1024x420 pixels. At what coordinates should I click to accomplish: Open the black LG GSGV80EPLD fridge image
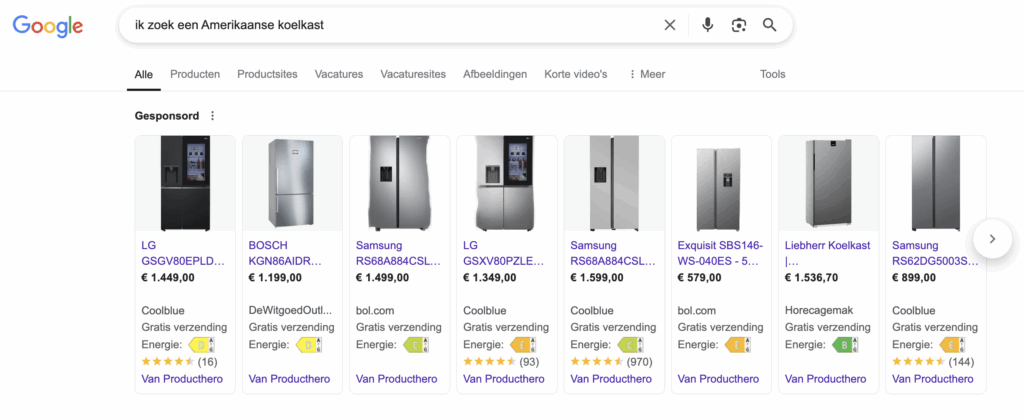click(x=185, y=184)
